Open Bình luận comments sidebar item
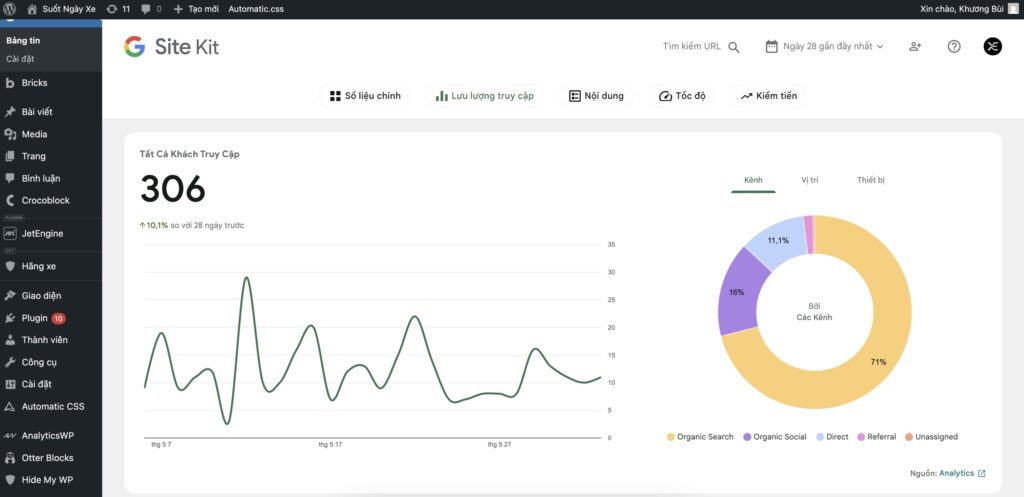 (x=40, y=178)
